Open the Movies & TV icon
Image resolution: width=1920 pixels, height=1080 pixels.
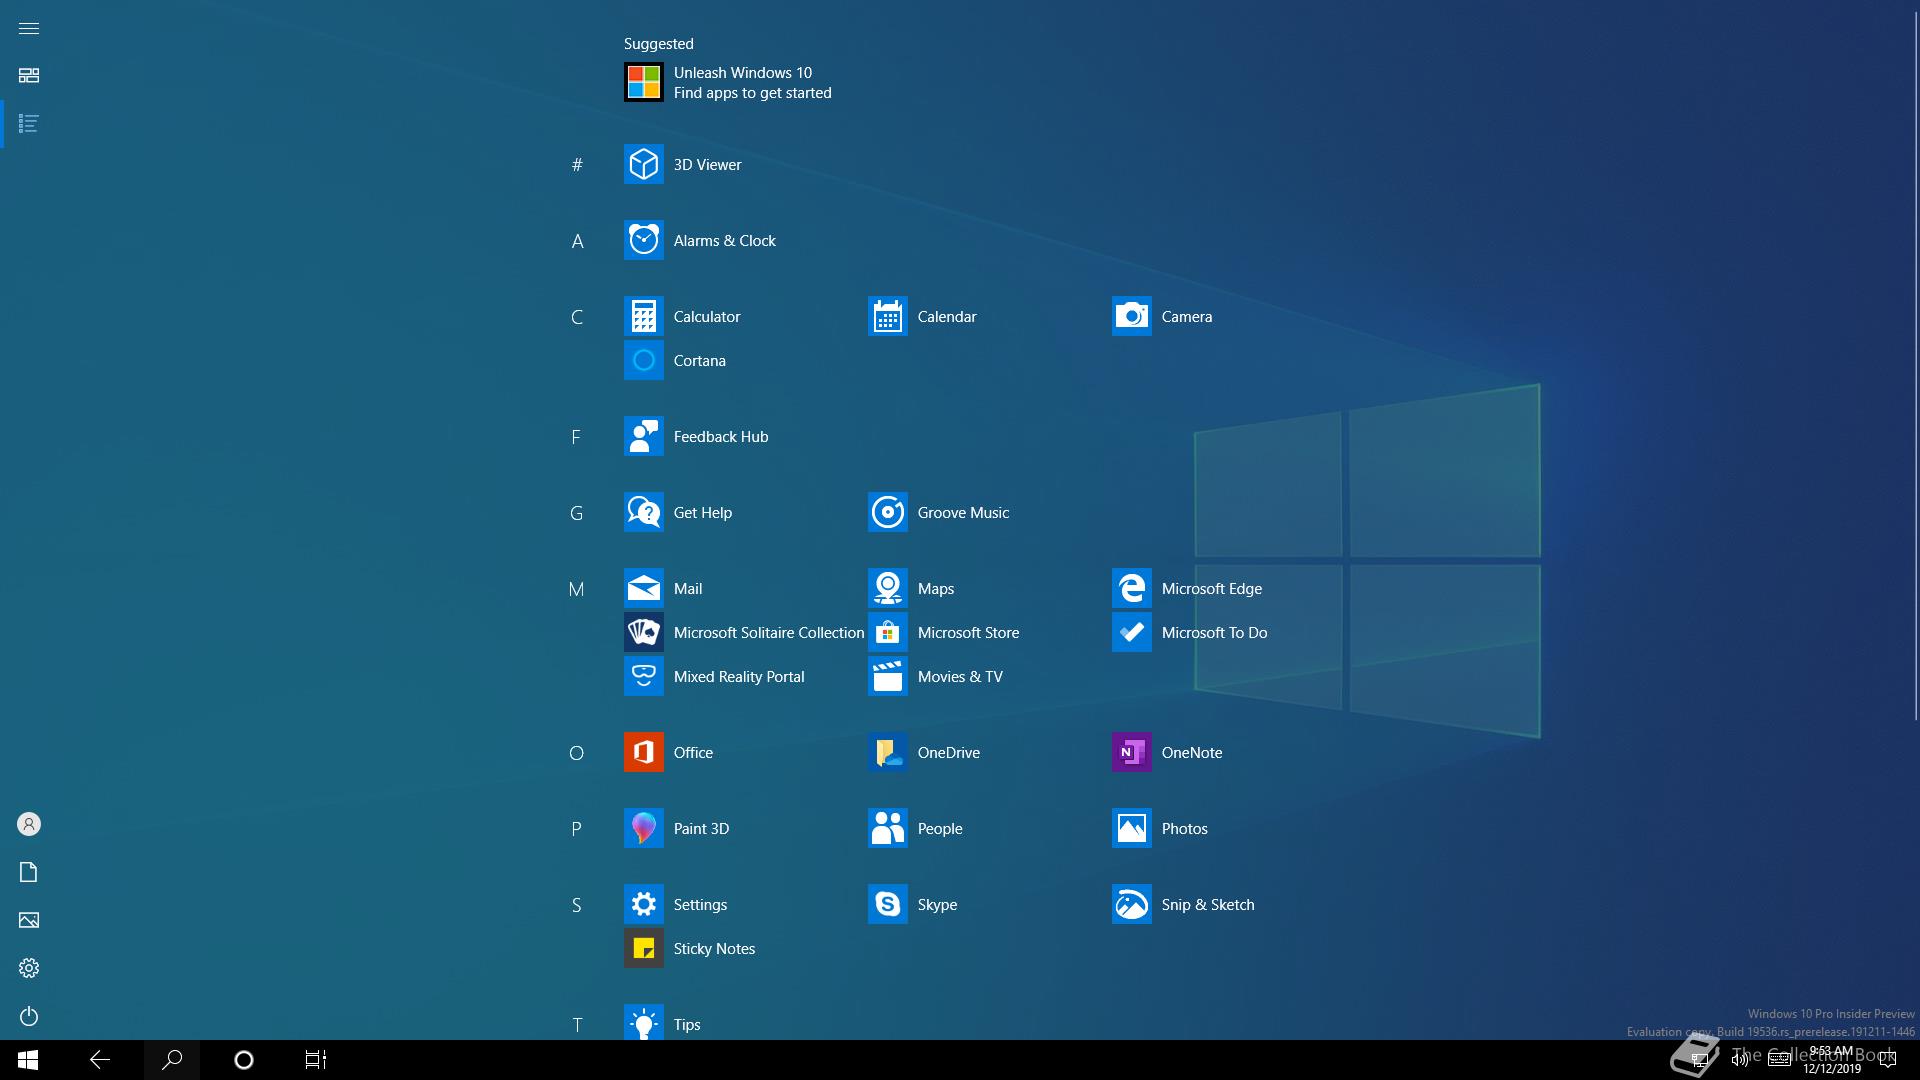pyautogui.click(x=887, y=676)
